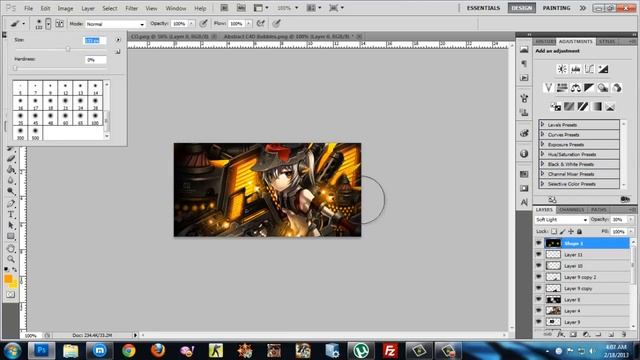Select the Pen tool in toolbox
640x360 pixels.
pyautogui.click(x=11, y=203)
